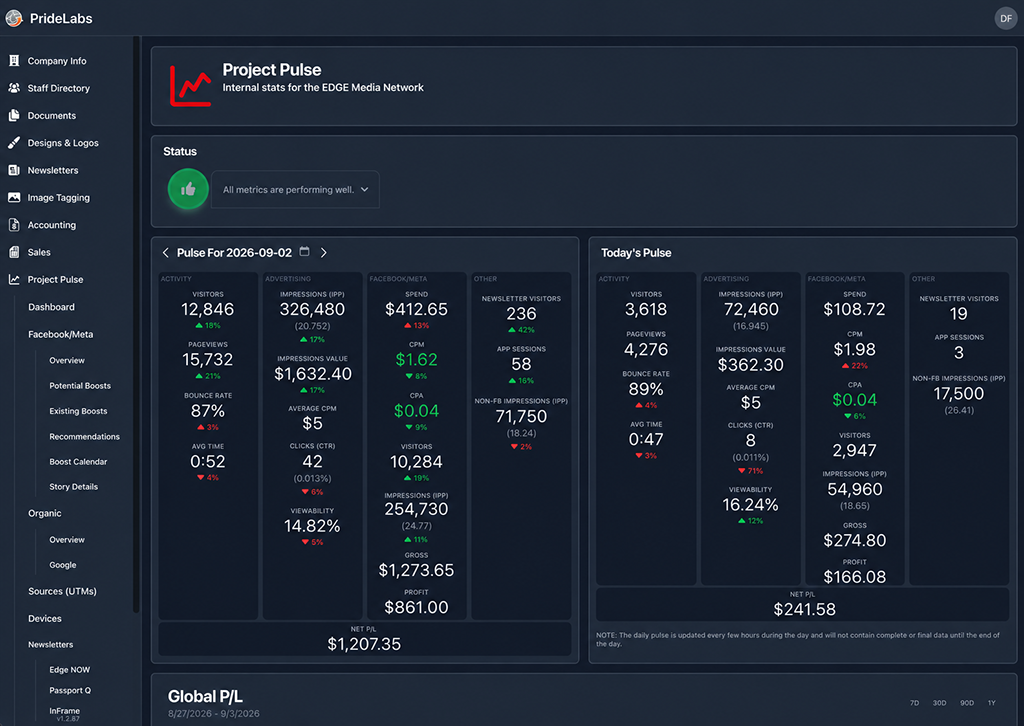Click today's viewability value 16.24%
Screen dimensions: 1024x726
(x=750, y=505)
